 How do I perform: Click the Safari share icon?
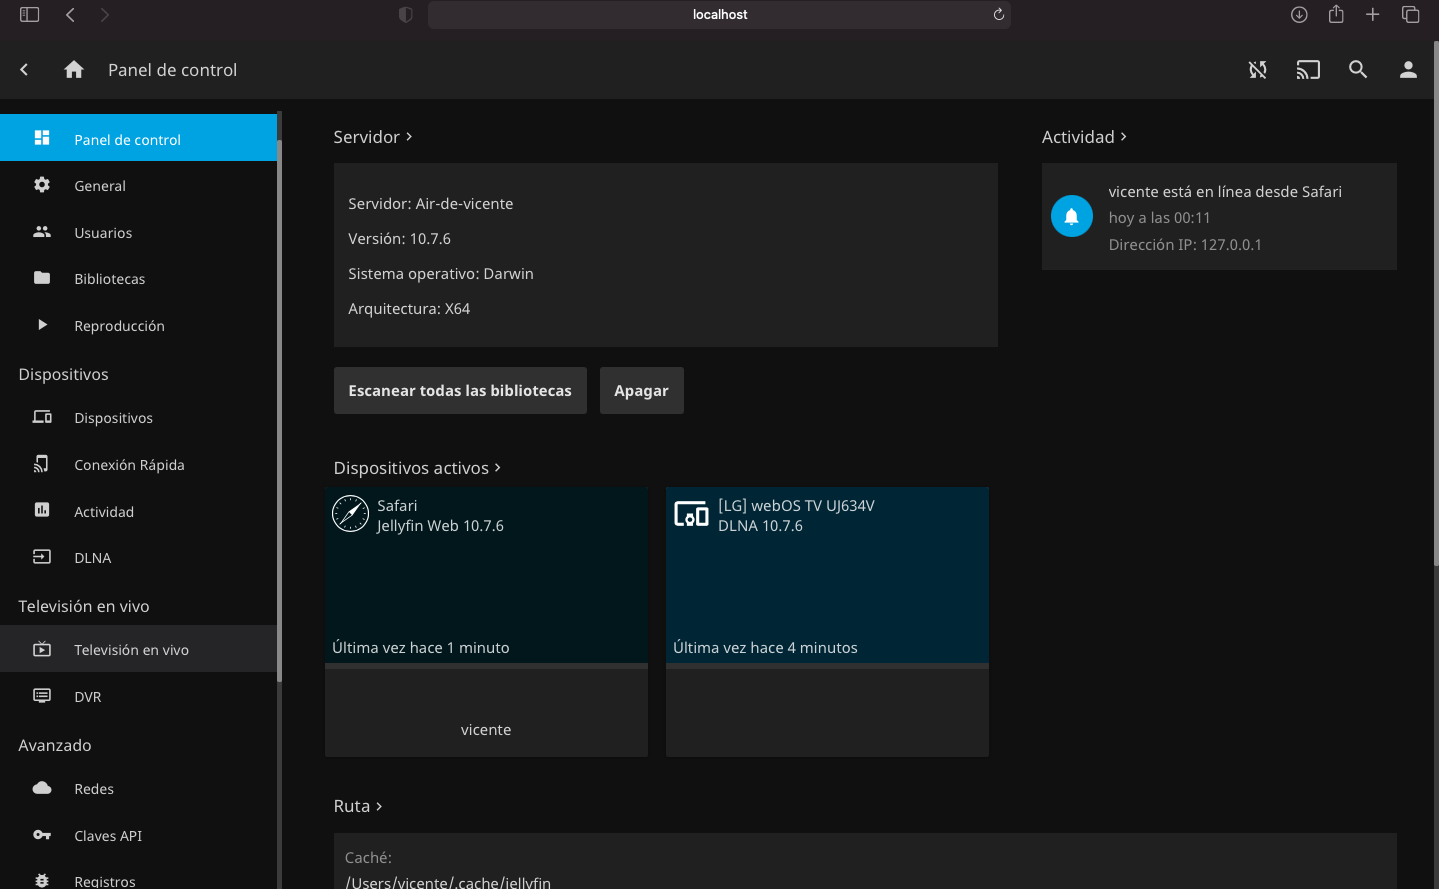(x=1336, y=14)
